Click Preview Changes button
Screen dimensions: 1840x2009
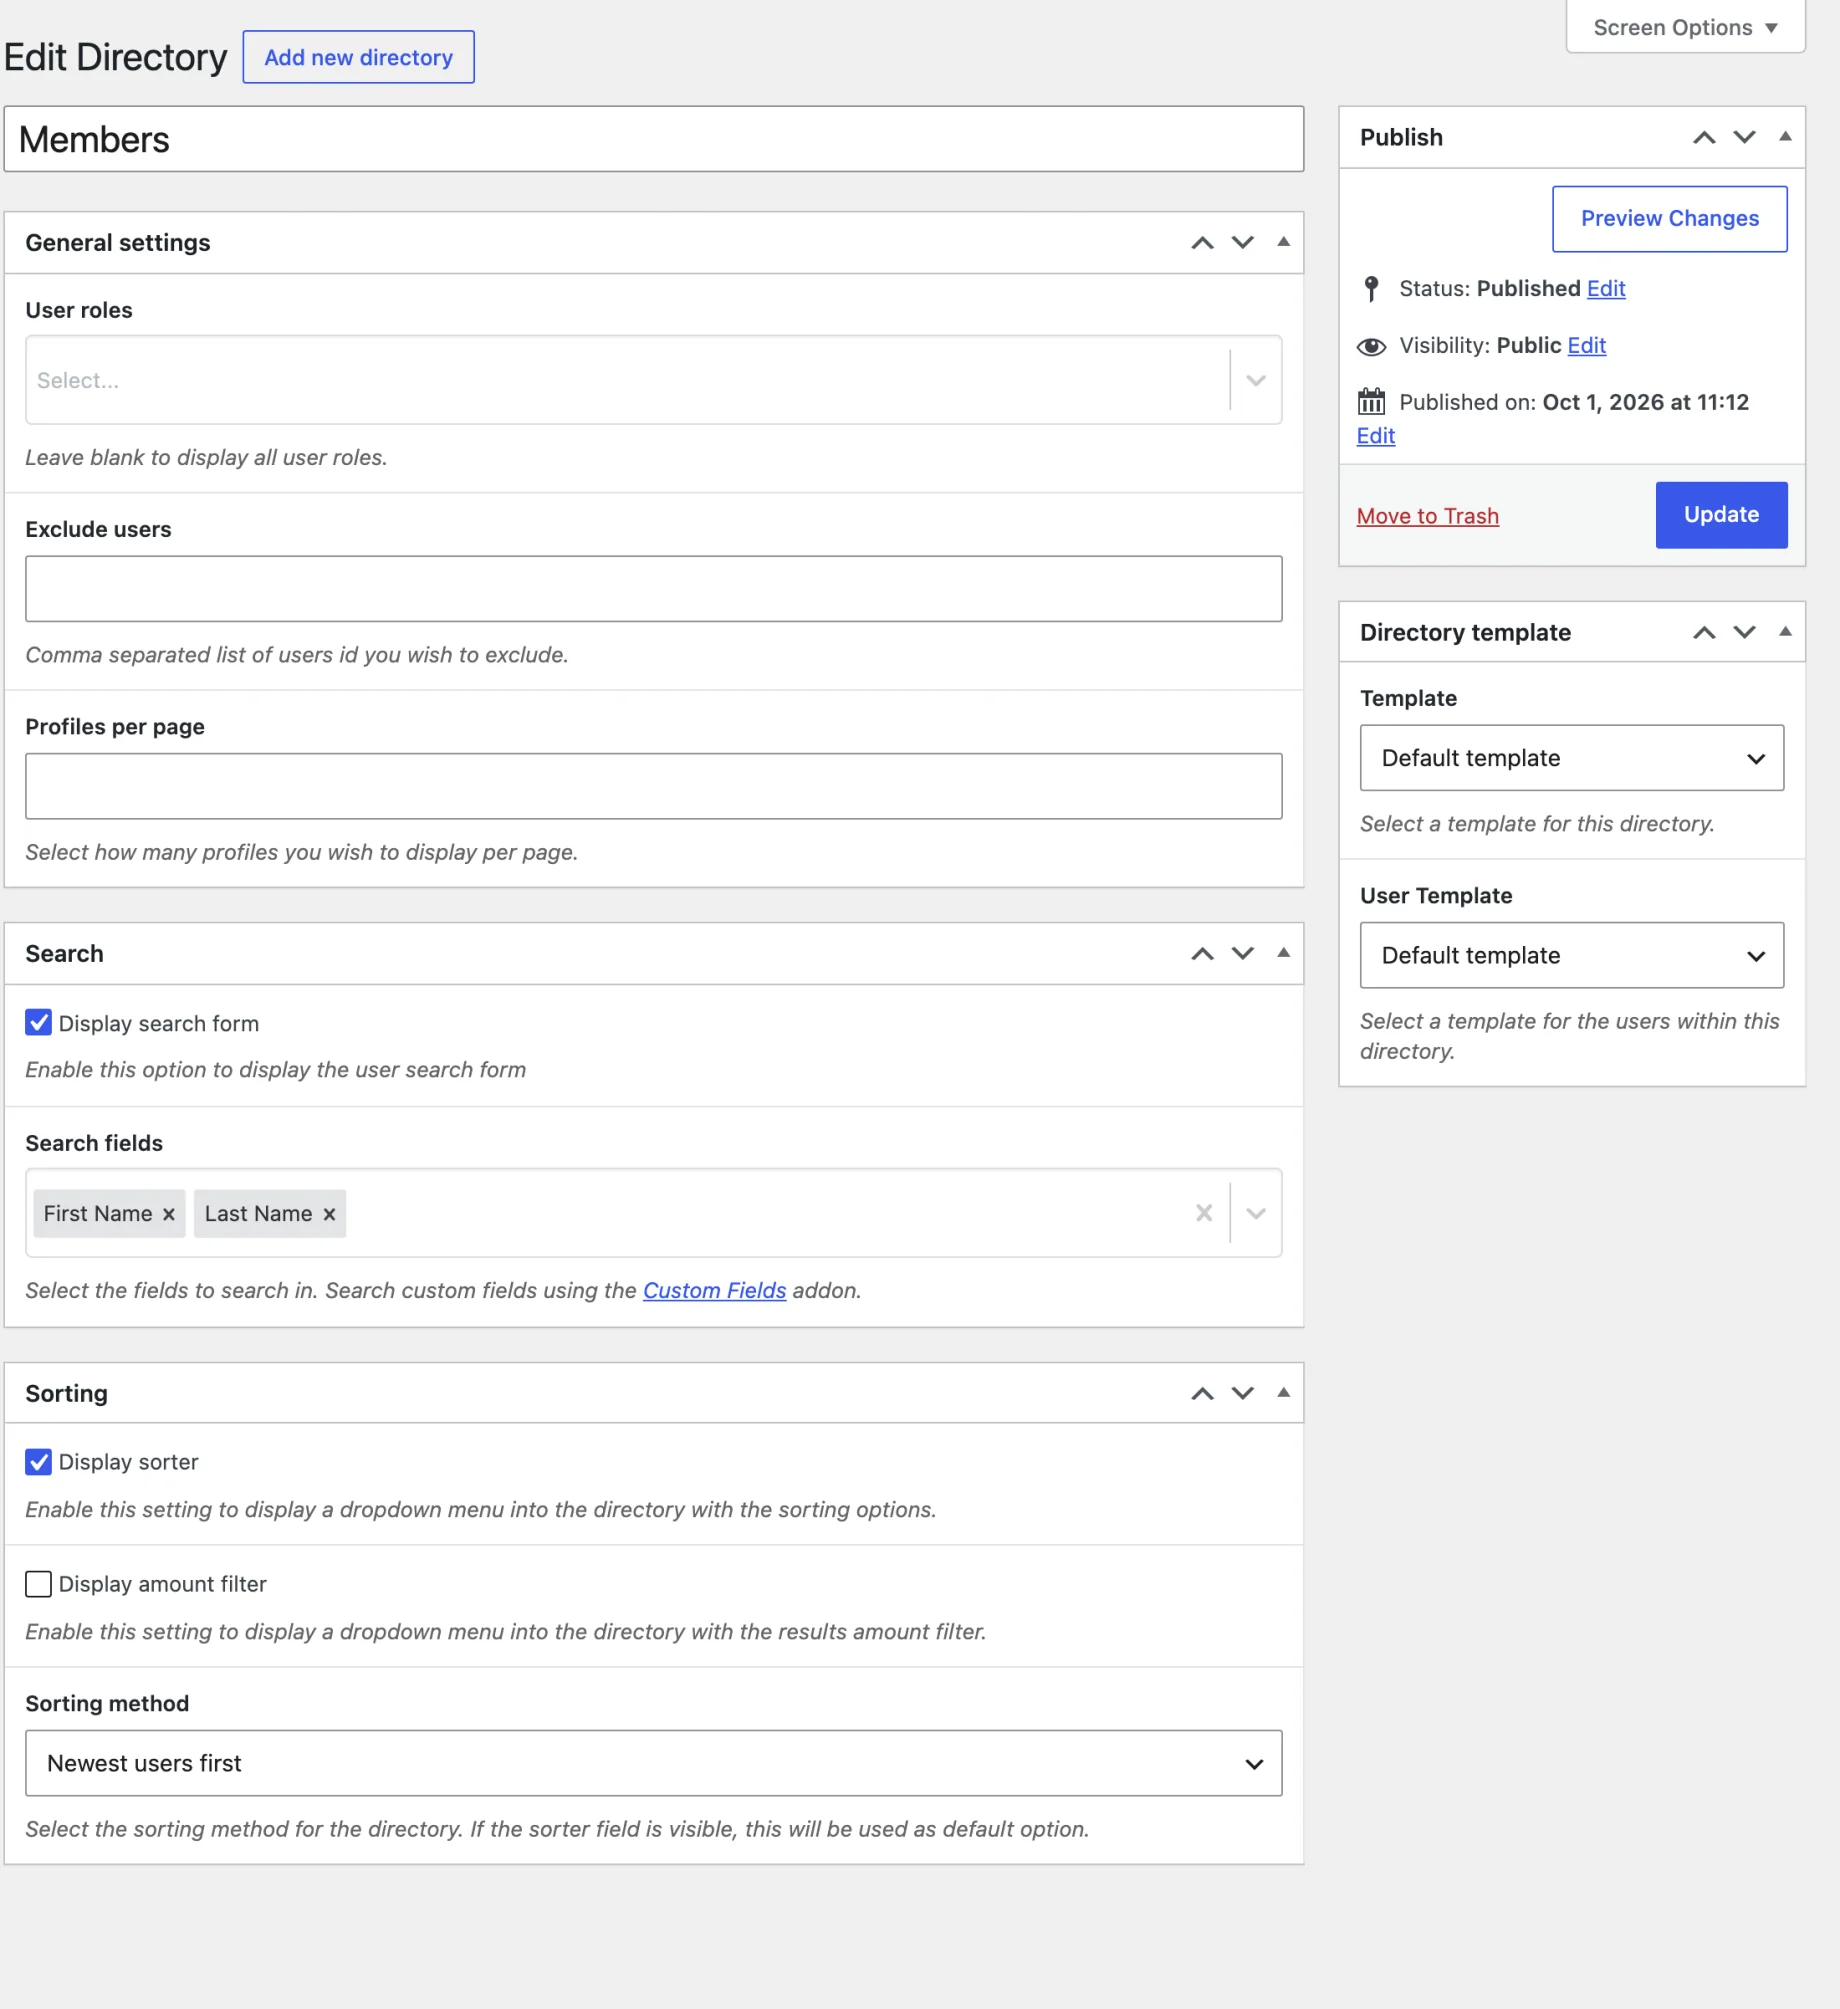coord(1670,219)
